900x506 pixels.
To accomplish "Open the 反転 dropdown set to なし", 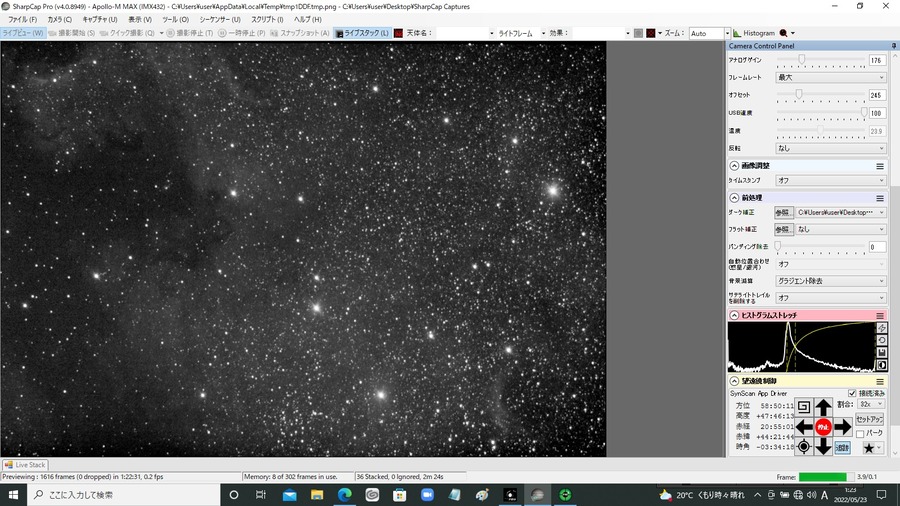I will (831, 148).
